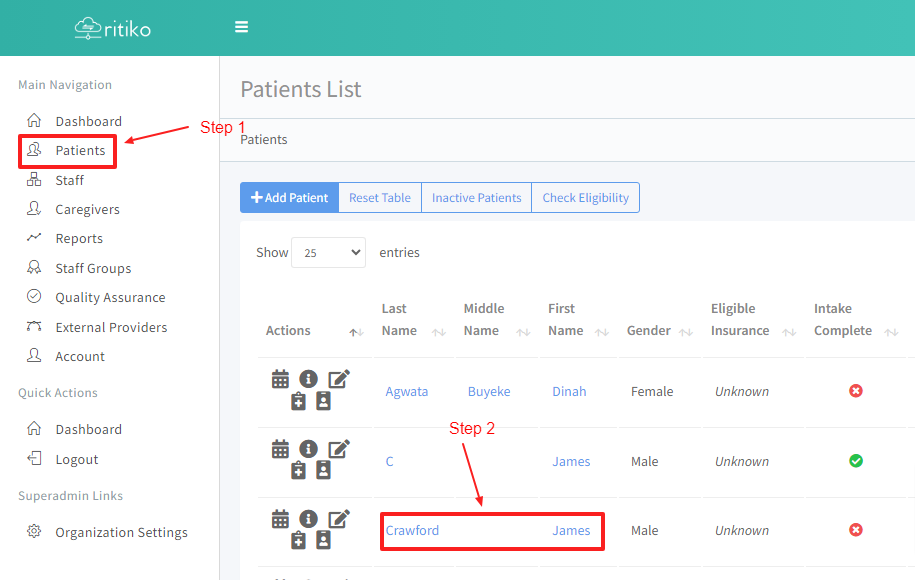Open Quality Assurance navigation item
915x580 pixels.
[110, 297]
